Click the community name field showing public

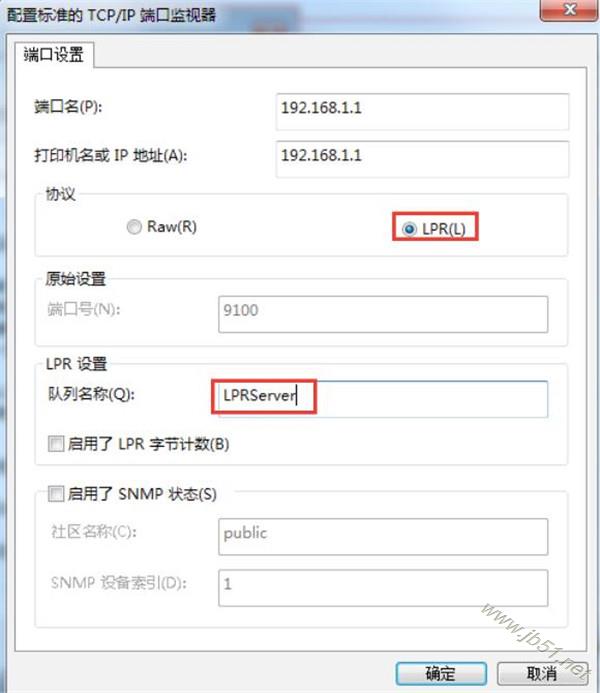(383, 537)
